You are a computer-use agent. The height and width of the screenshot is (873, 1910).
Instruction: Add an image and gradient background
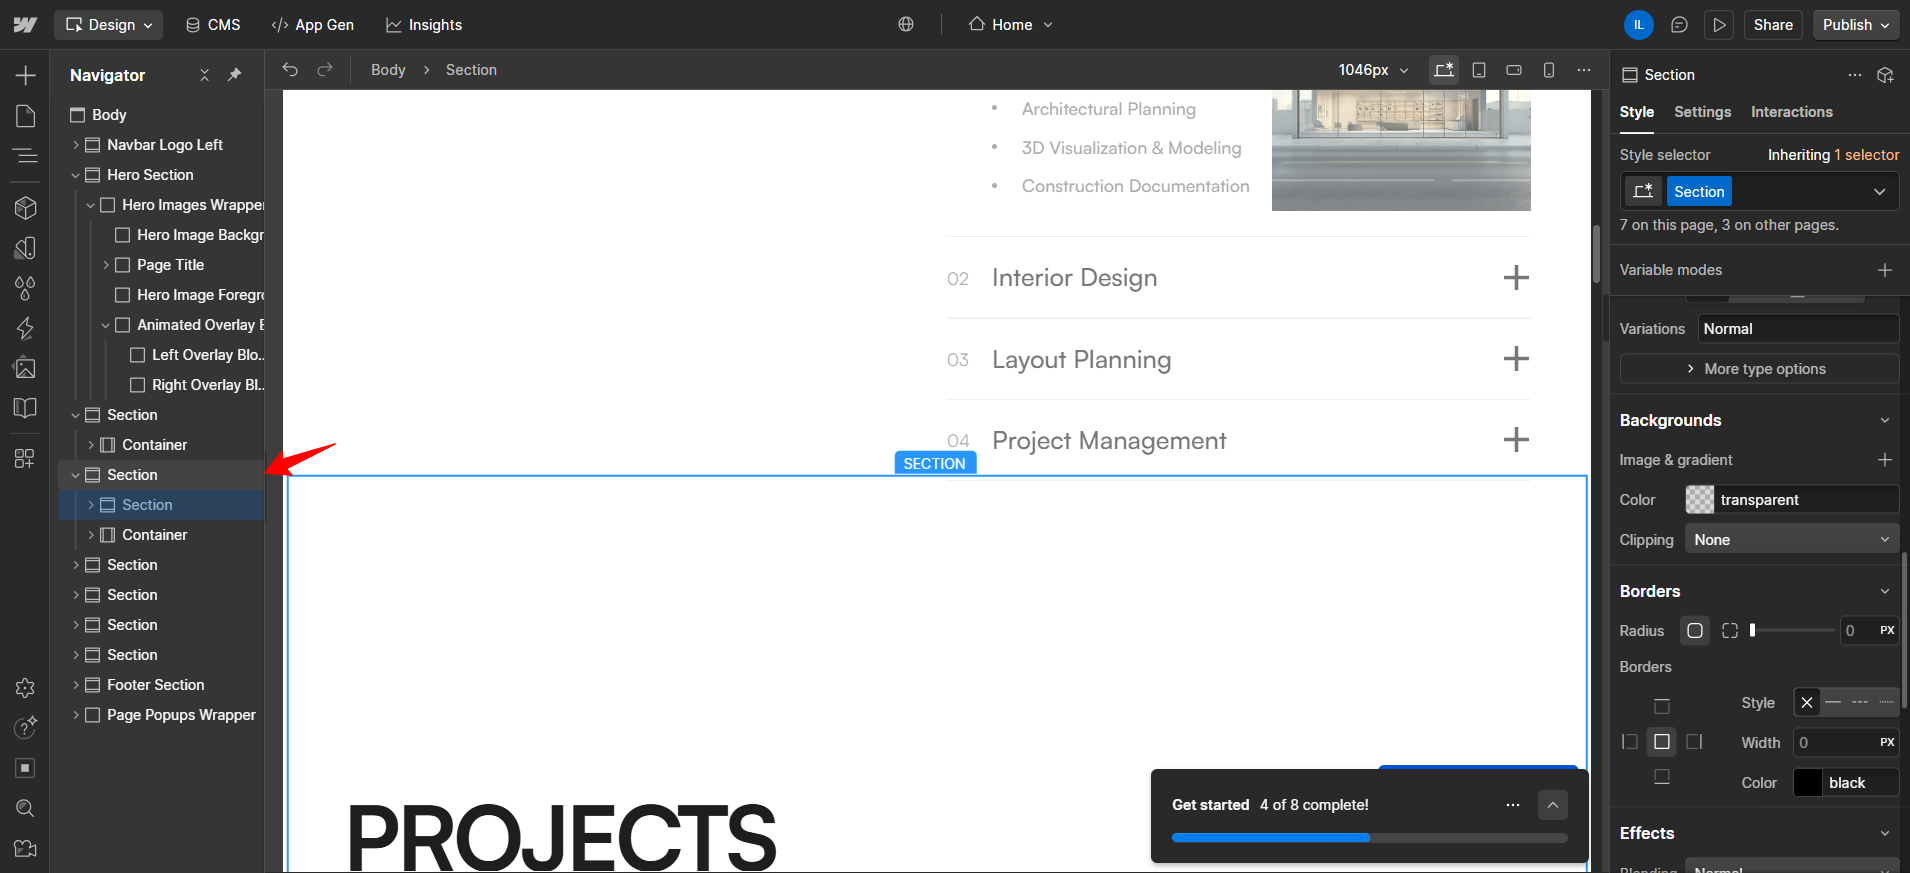click(x=1885, y=460)
